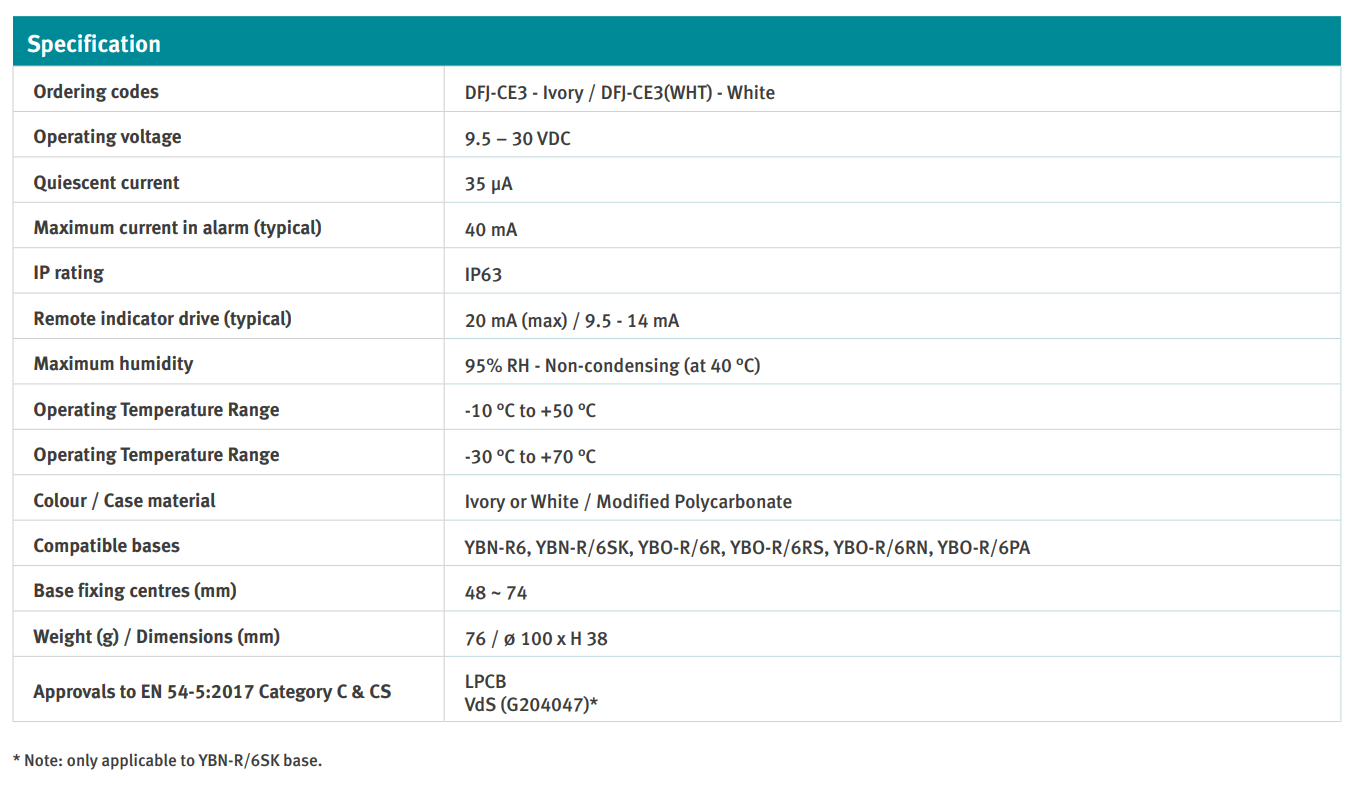Screen dimensions: 1356x791
Task: Click the Quiescent current label
Action: 106,183
